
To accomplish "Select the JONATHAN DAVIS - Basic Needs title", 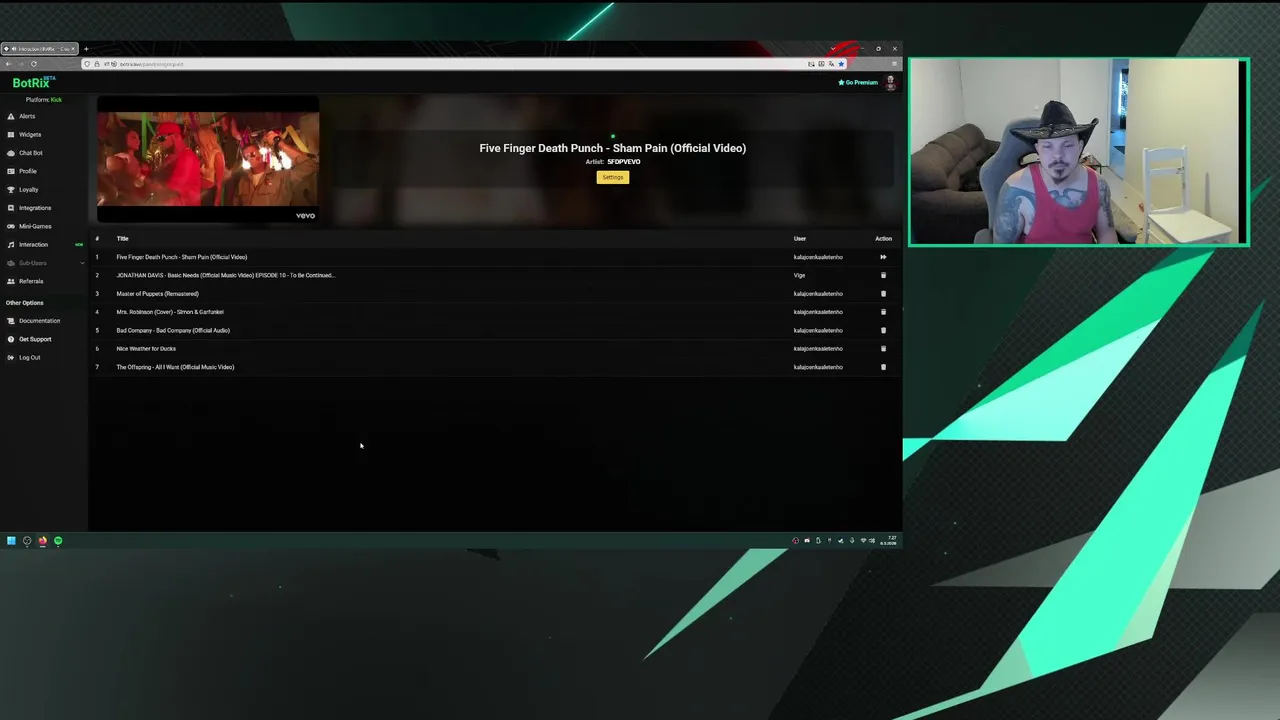I will (x=225, y=275).
